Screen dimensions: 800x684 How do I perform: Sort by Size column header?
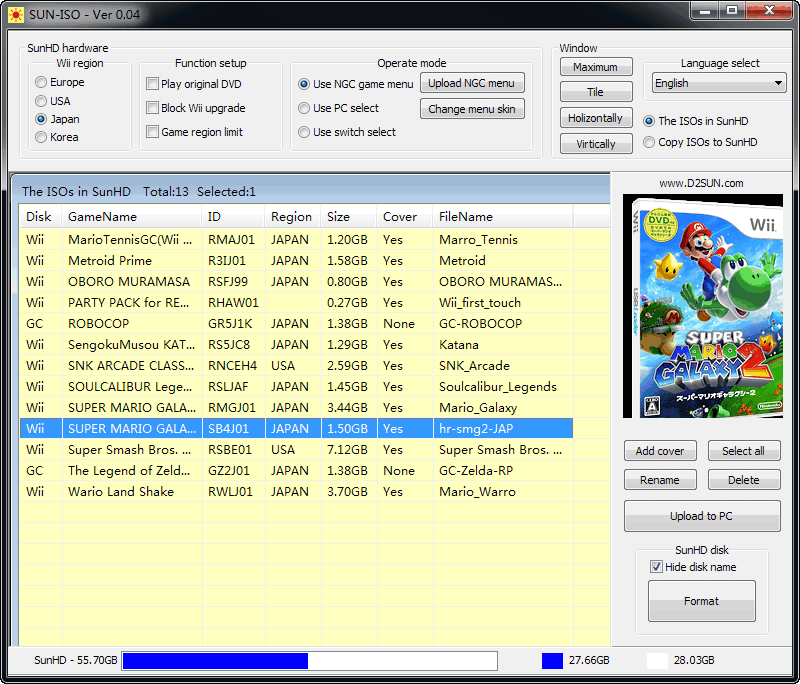coord(348,217)
